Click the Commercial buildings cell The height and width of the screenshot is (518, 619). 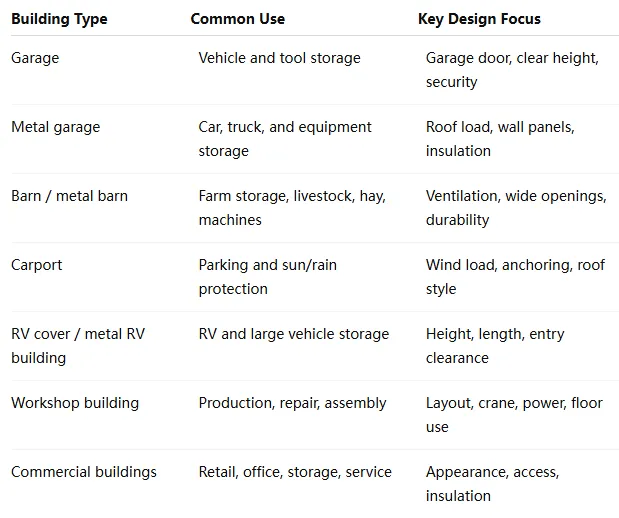[x=84, y=472]
